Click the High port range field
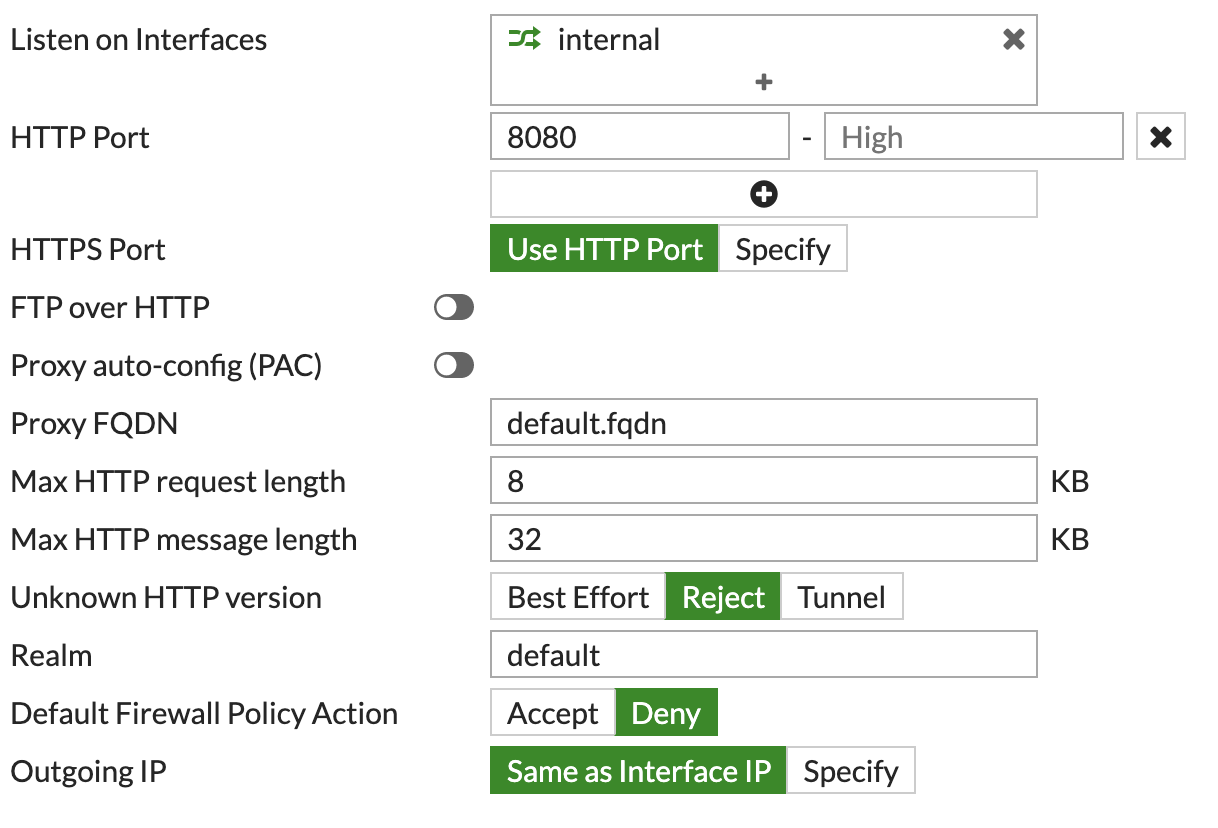Viewport: 1218px width, 828px height. [x=973, y=136]
